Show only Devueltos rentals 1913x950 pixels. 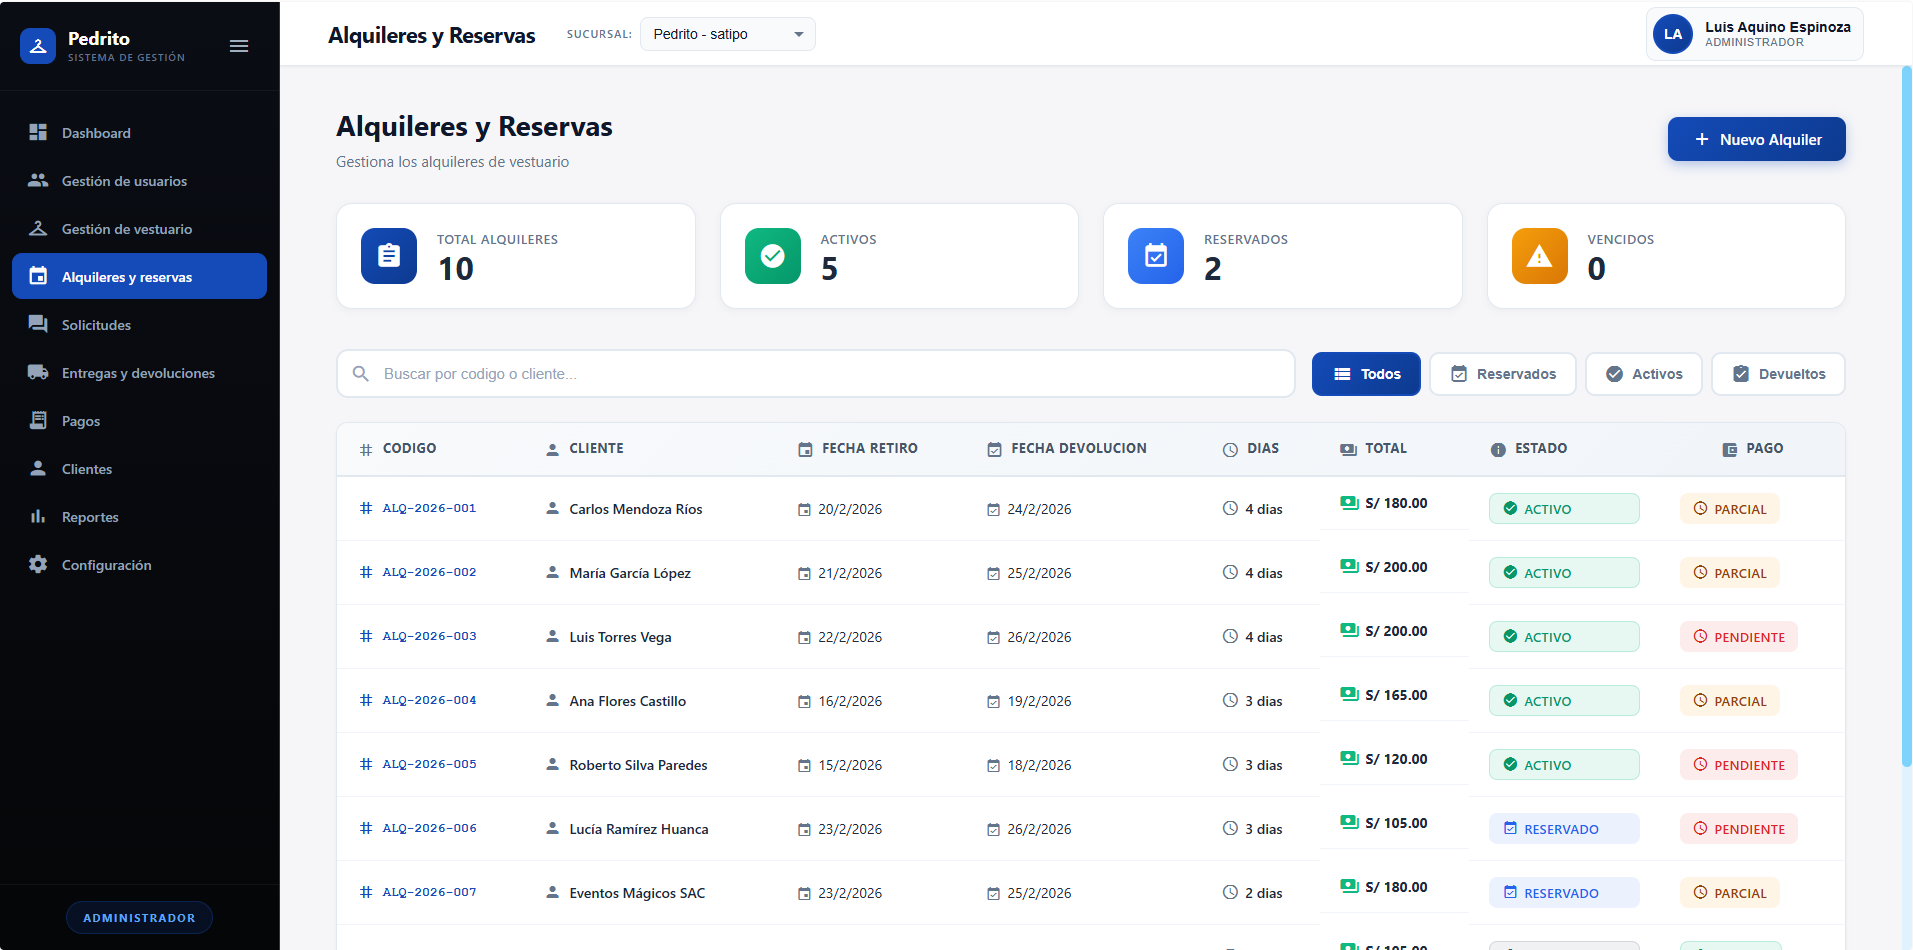(1777, 374)
